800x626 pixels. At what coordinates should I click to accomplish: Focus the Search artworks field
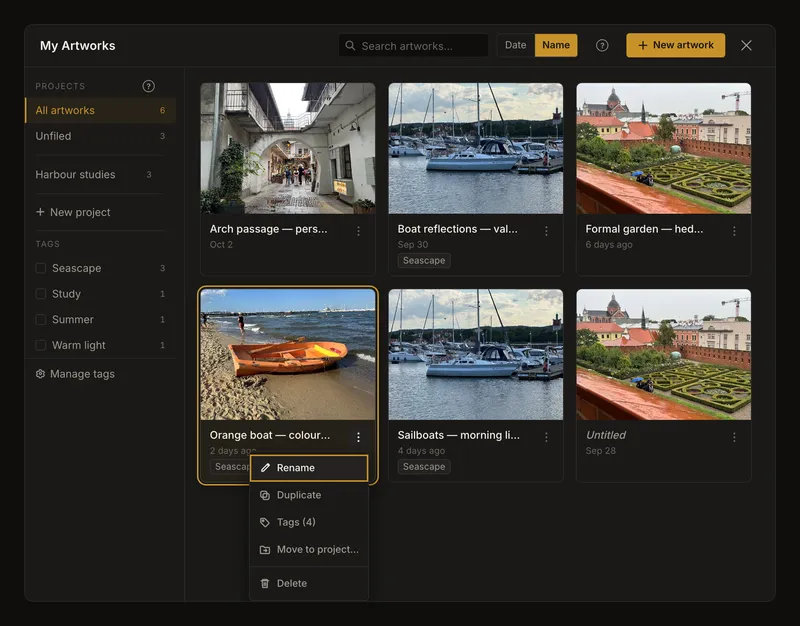click(413, 45)
